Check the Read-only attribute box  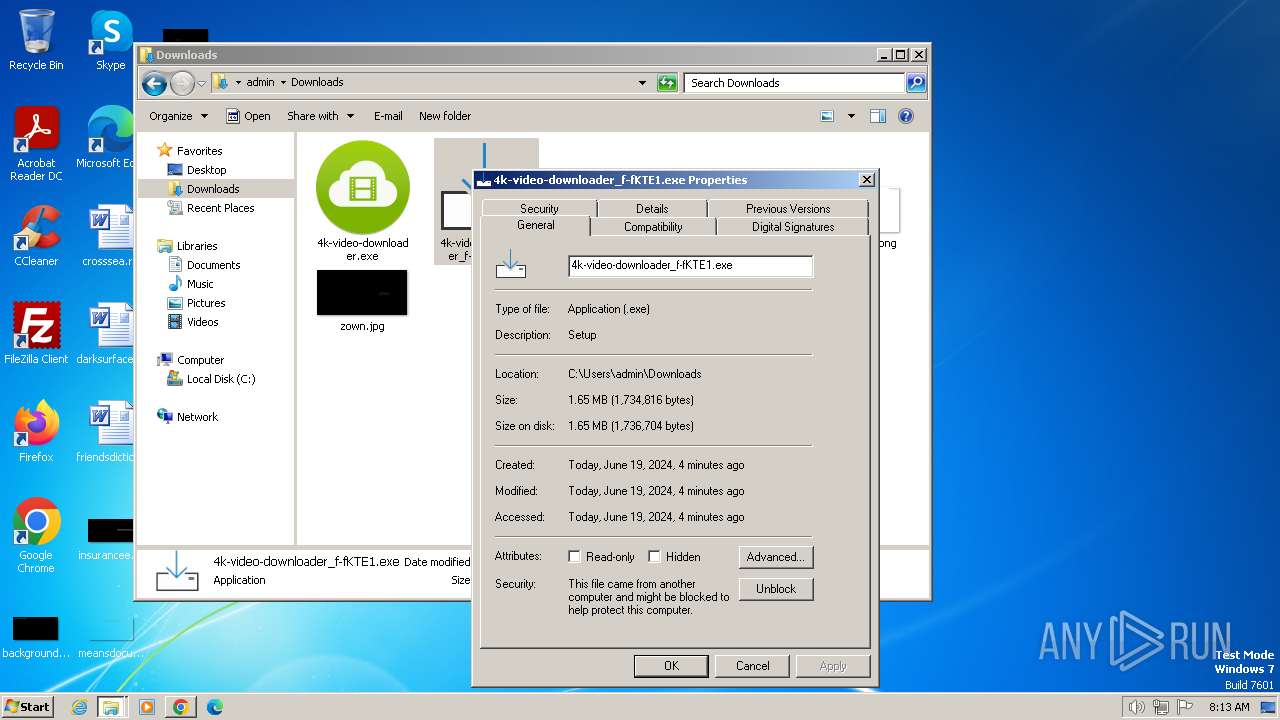(574, 557)
